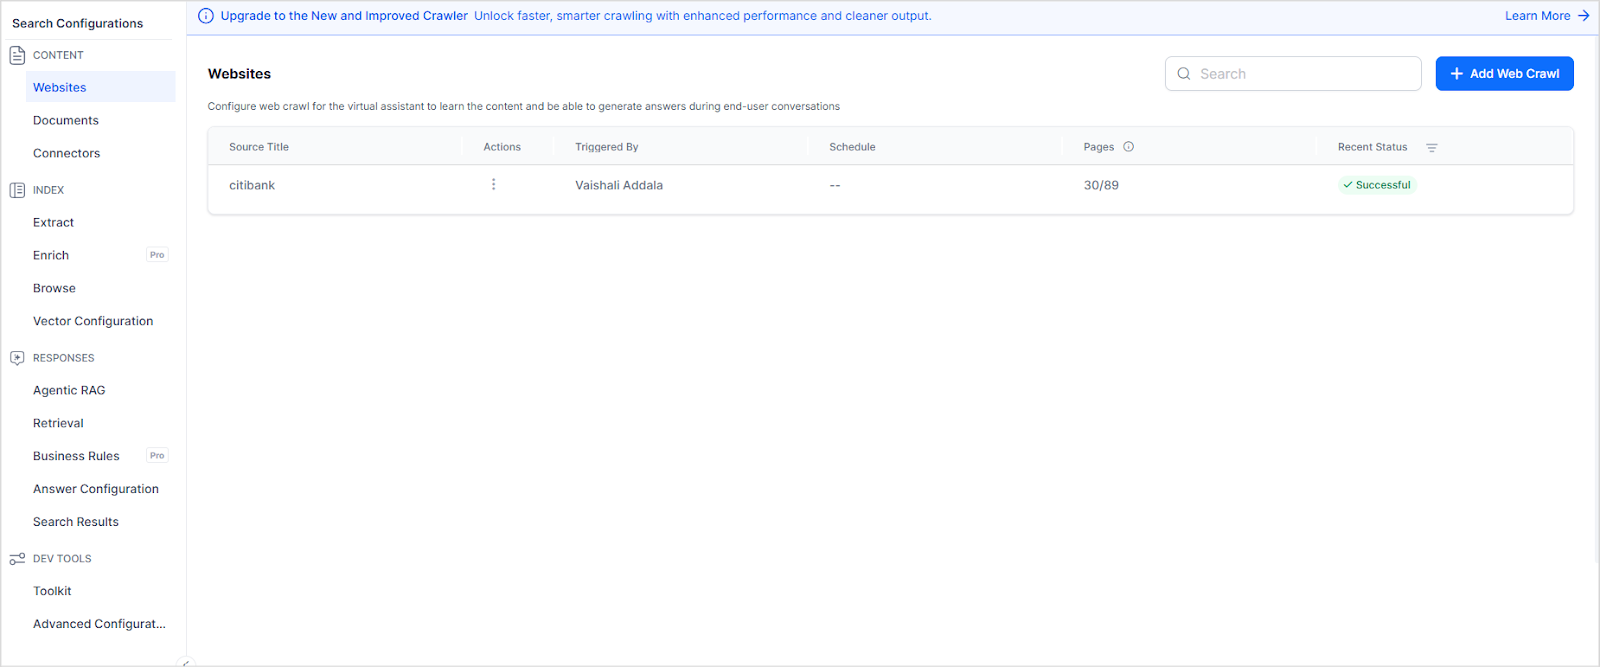Click the Content section document icon
Image resolution: width=1600 pixels, height=667 pixels.
tap(17, 55)
